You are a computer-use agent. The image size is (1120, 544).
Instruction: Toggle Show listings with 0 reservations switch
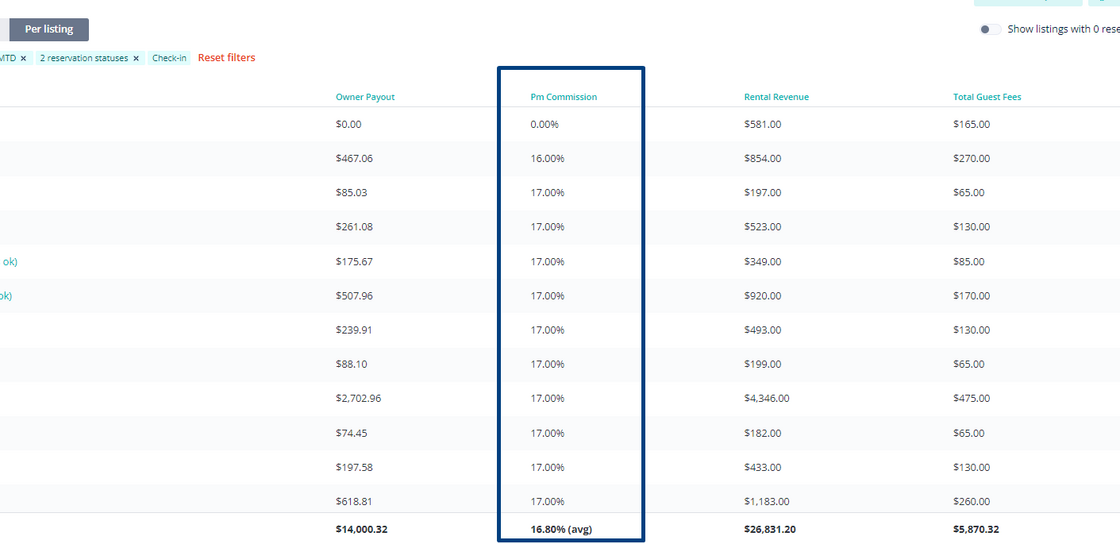click(990, 29)
